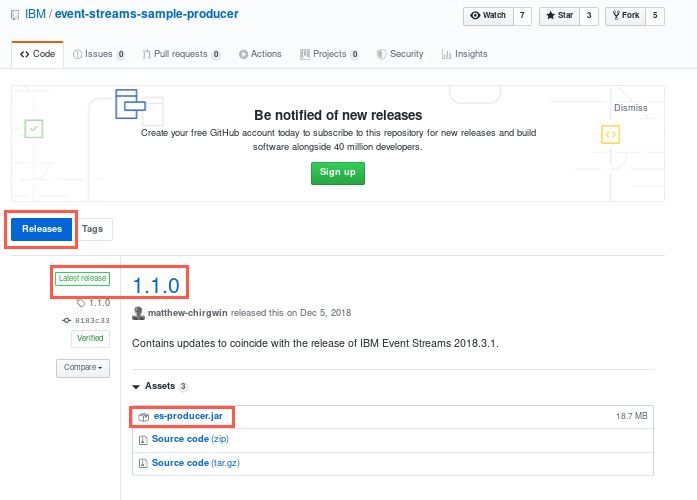
Task: Click the package icon beside es-producer.jar
Action: point(144,417)
